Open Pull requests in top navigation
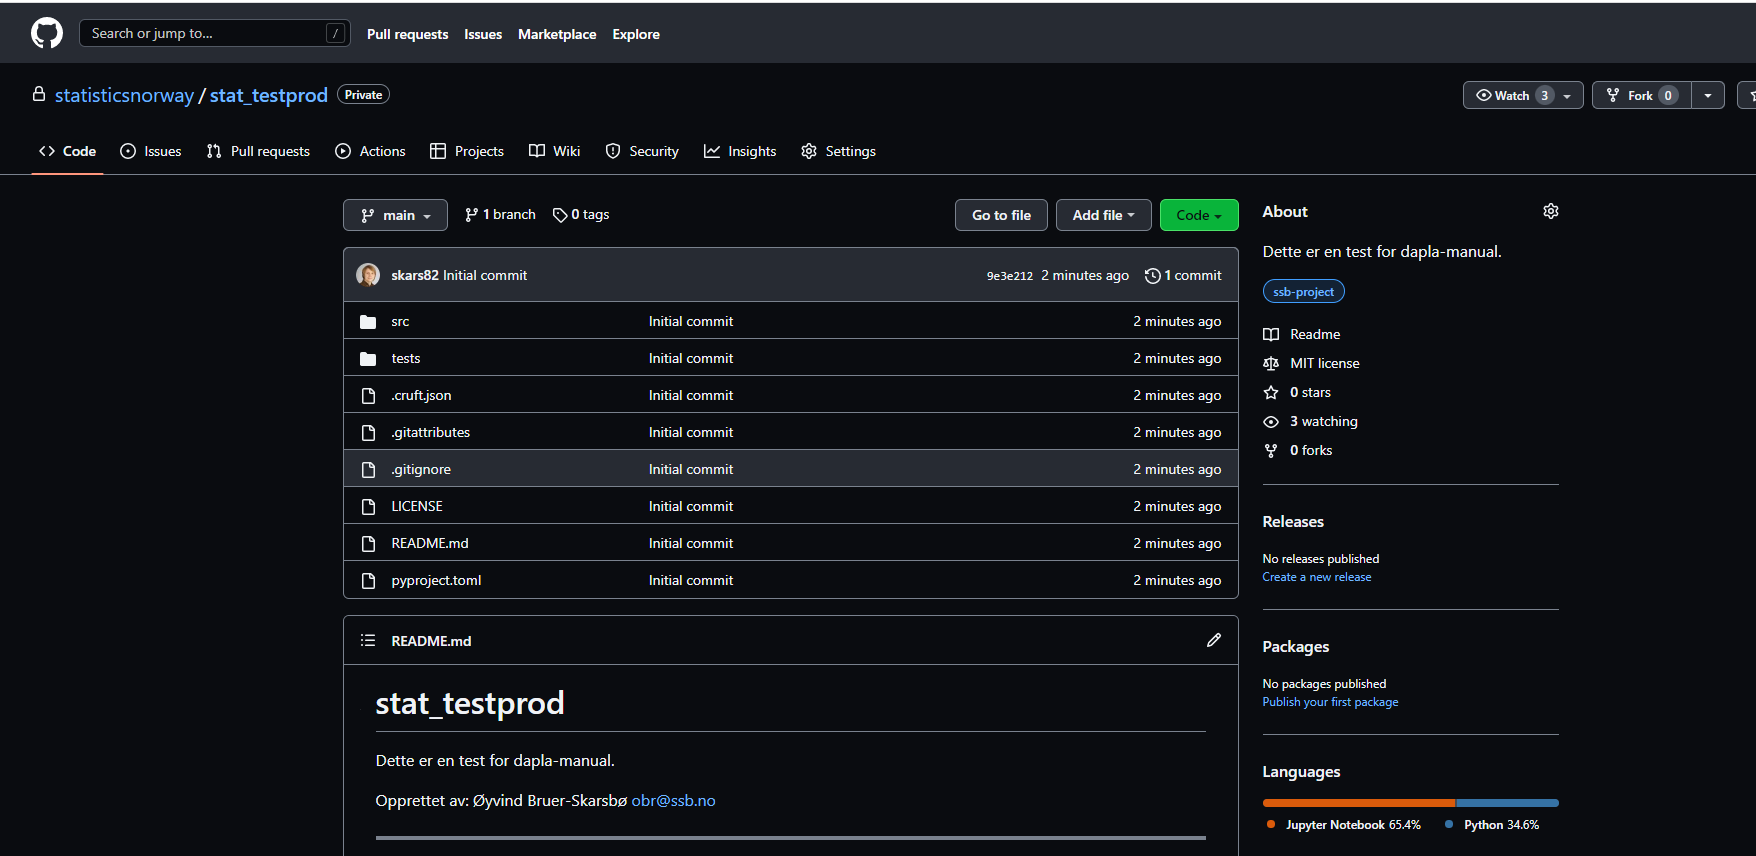This screenshot has height=856, width=1756. tap(407, 34)
